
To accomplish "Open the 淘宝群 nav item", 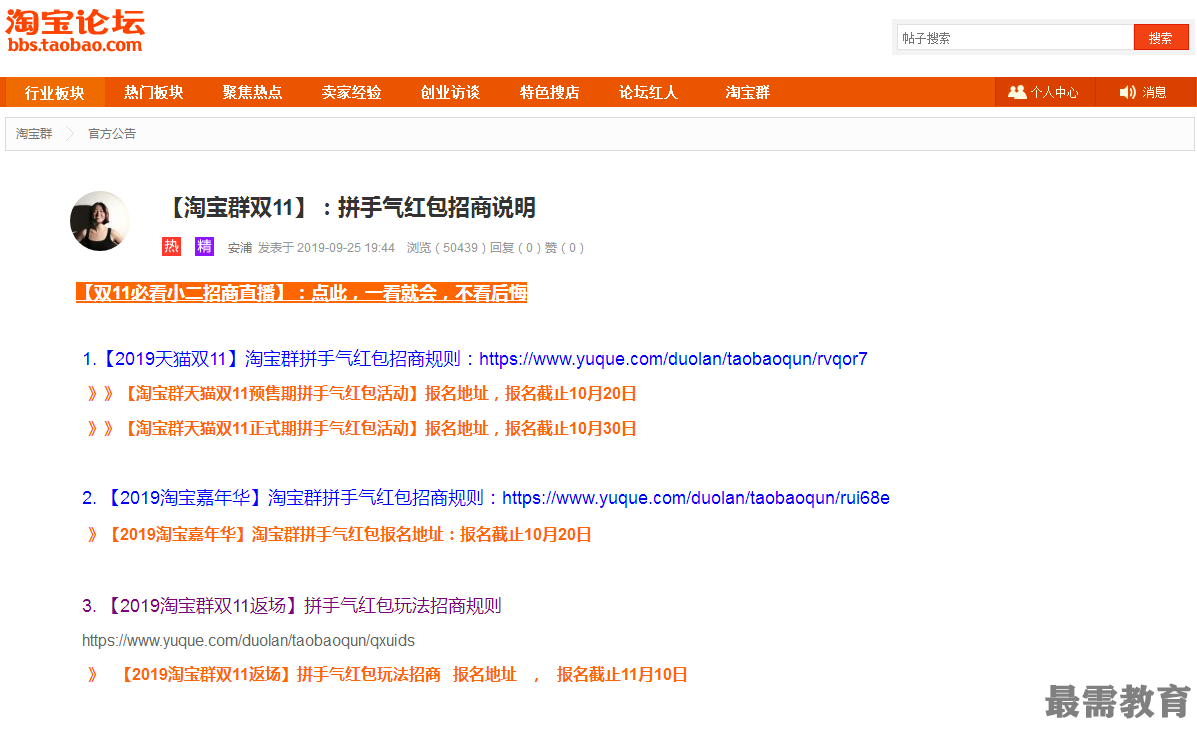I will (747, 92).
